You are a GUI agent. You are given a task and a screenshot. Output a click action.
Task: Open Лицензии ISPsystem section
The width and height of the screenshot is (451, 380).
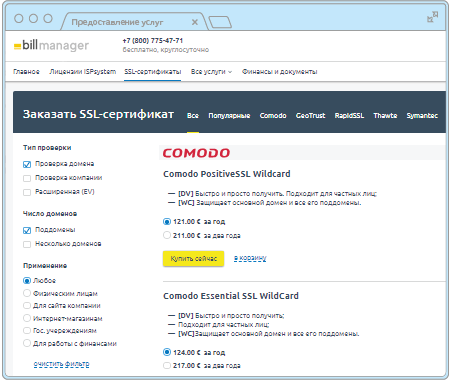point(83,72)
